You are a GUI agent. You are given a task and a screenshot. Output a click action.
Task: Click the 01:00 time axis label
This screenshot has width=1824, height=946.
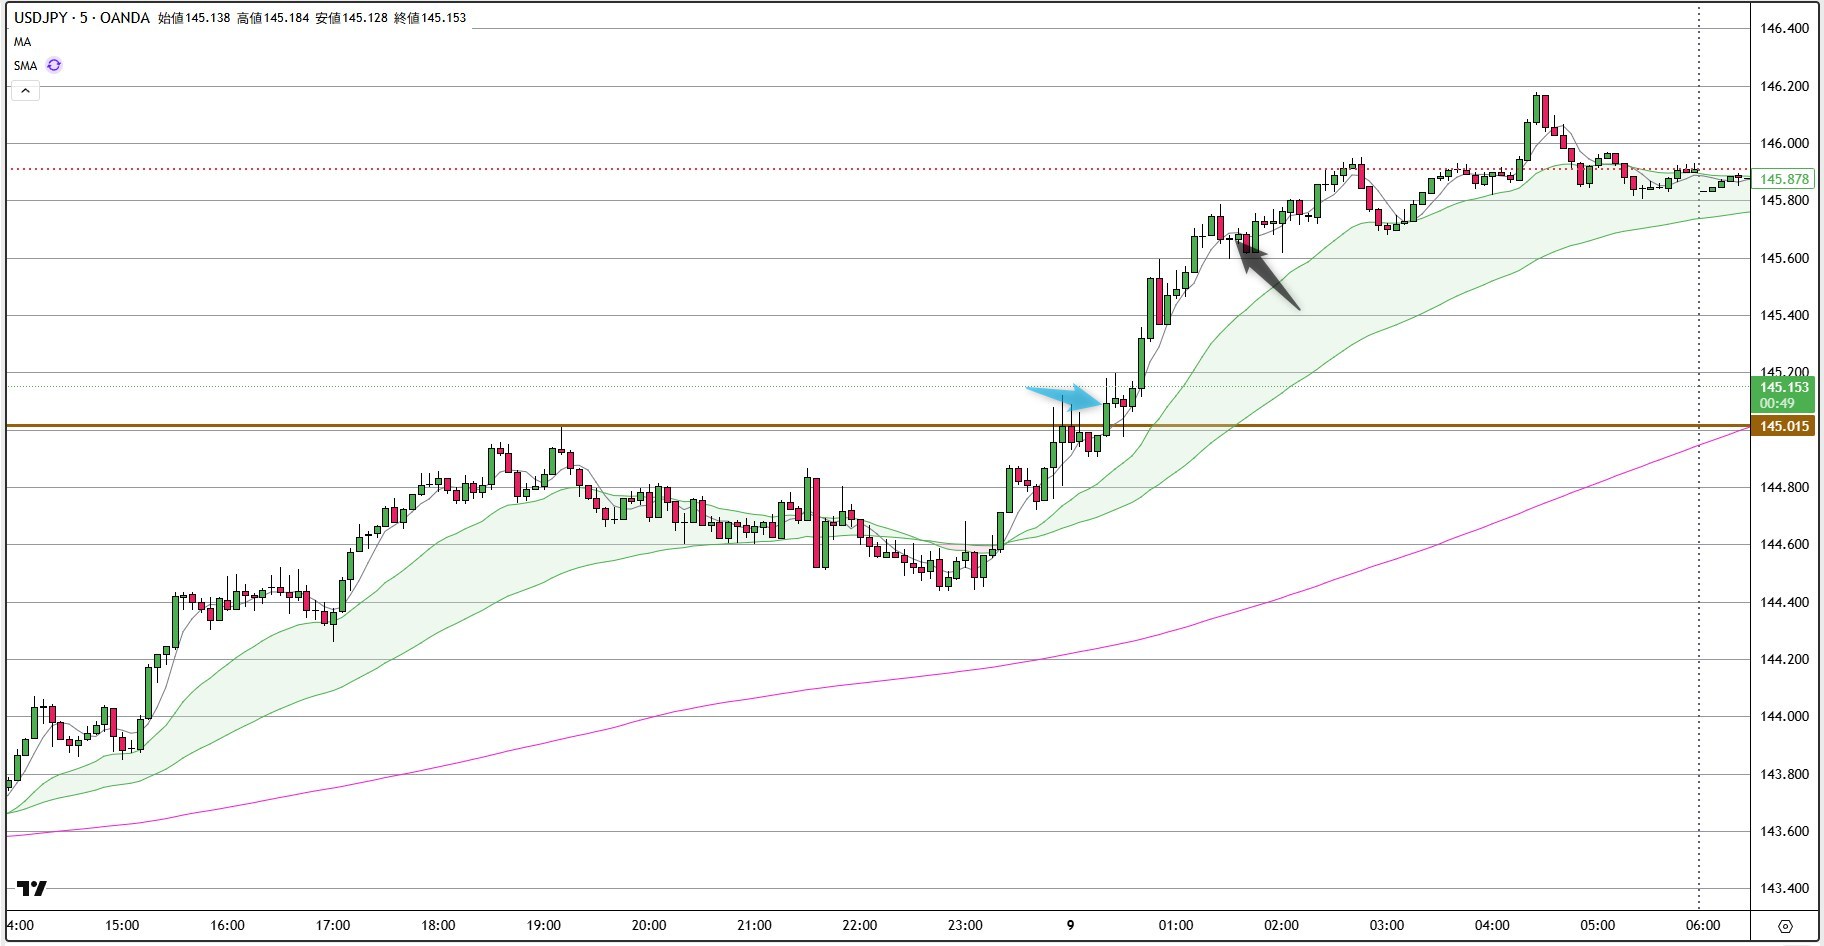point(1176,925)
